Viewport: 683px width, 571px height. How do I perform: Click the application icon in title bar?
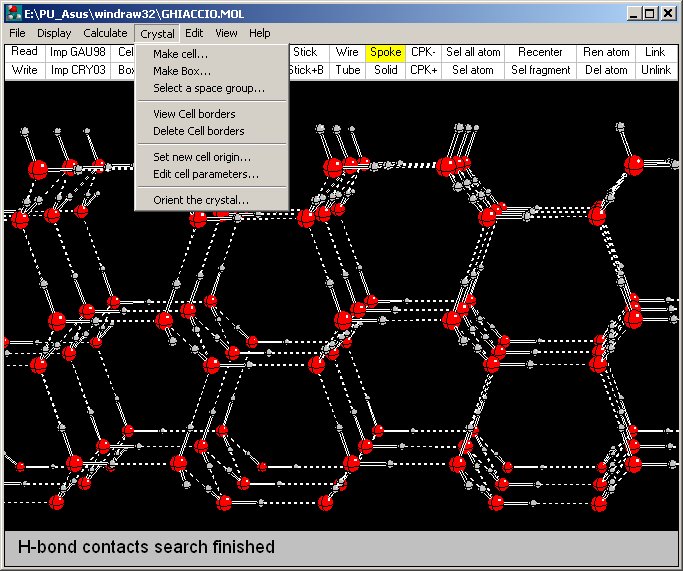[14, 14]
